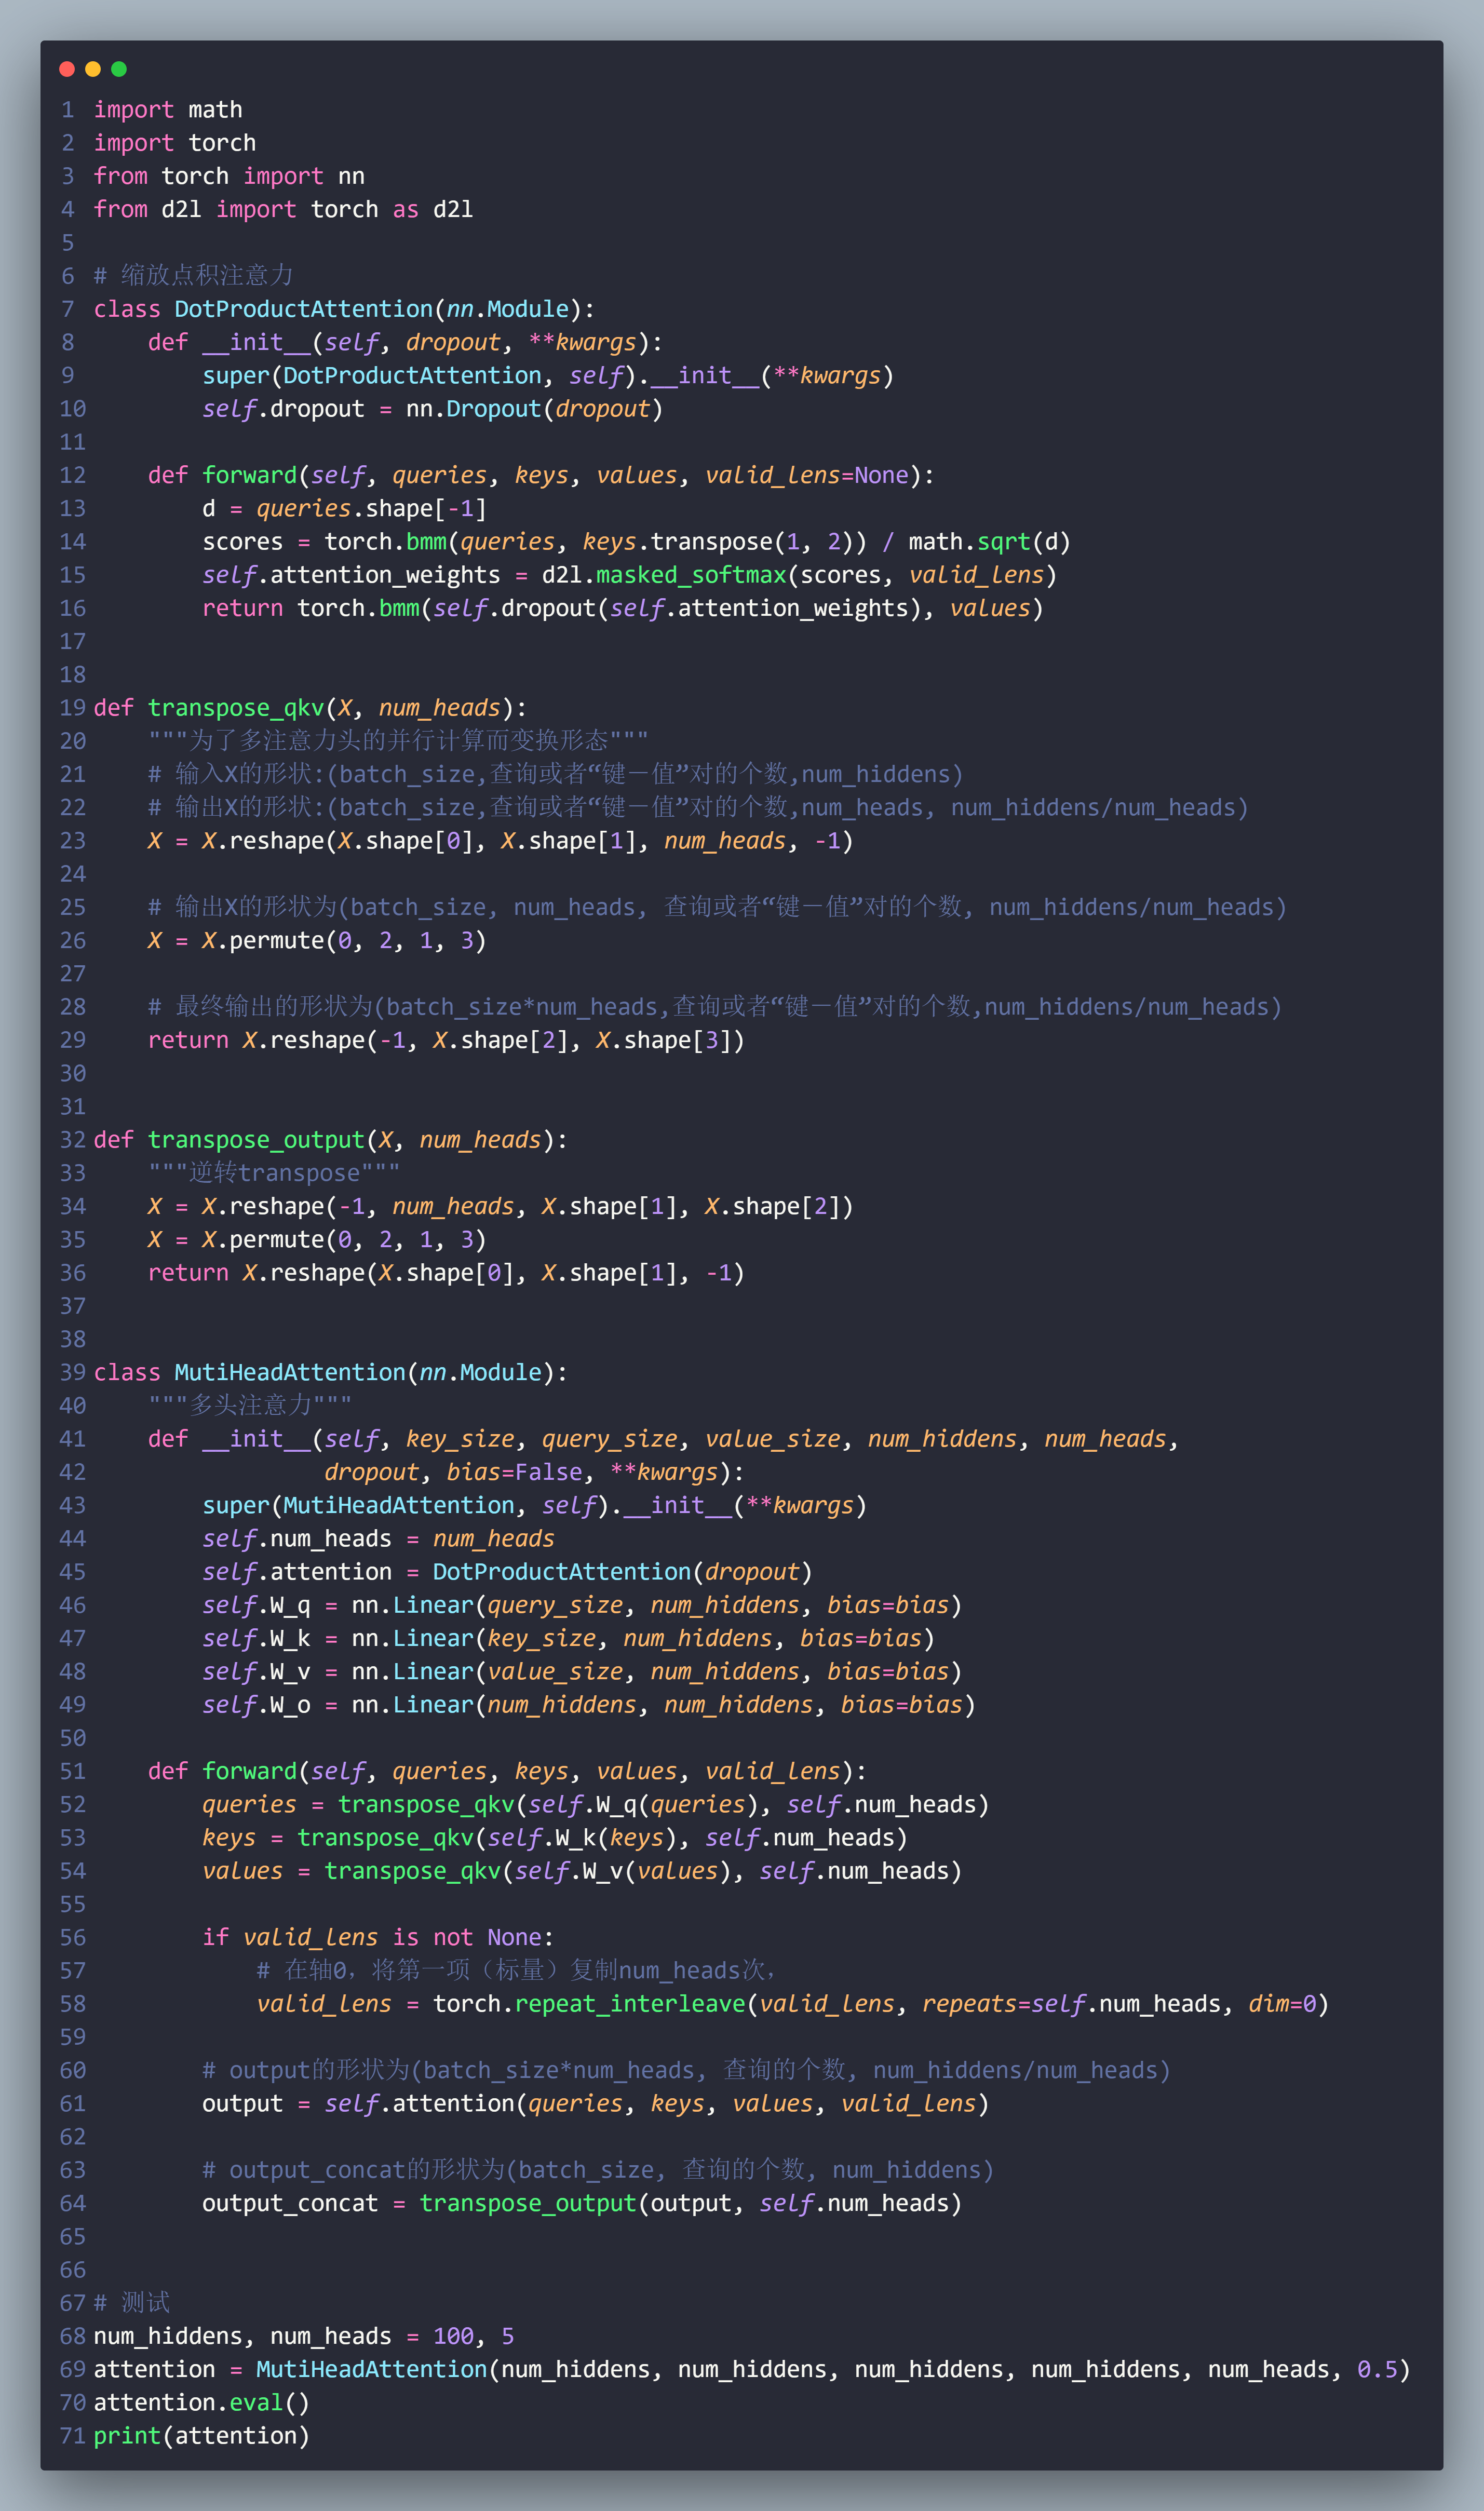Screen dimensions: 1484x2511
Task: Click the '# output的形状为' comment on line 60
Action: pyautogui.click(x=686, y=2070)
